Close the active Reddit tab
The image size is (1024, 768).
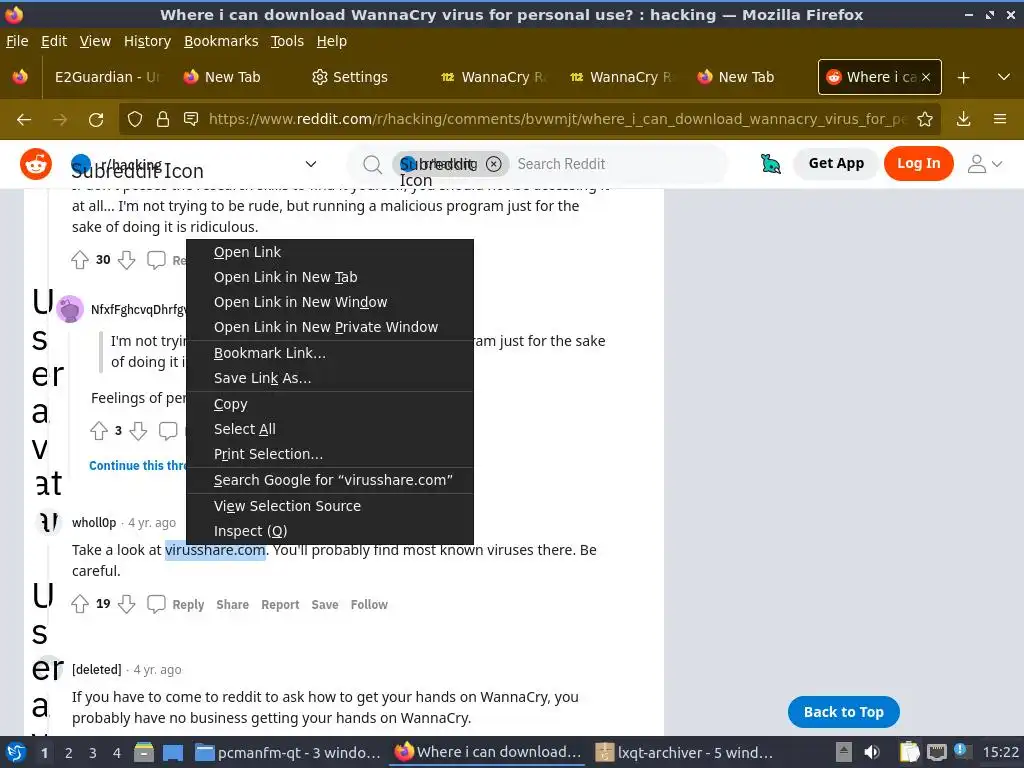(926, 77)
